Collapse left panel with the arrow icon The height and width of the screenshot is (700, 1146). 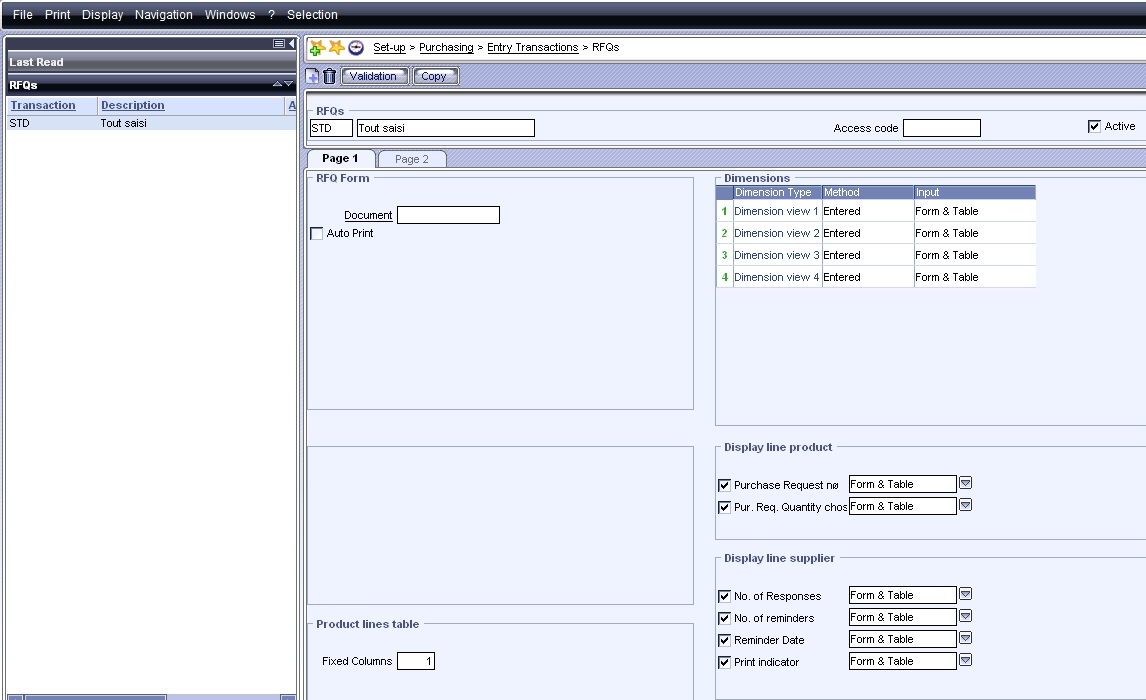pyautogui.click(x=292, y=44)
